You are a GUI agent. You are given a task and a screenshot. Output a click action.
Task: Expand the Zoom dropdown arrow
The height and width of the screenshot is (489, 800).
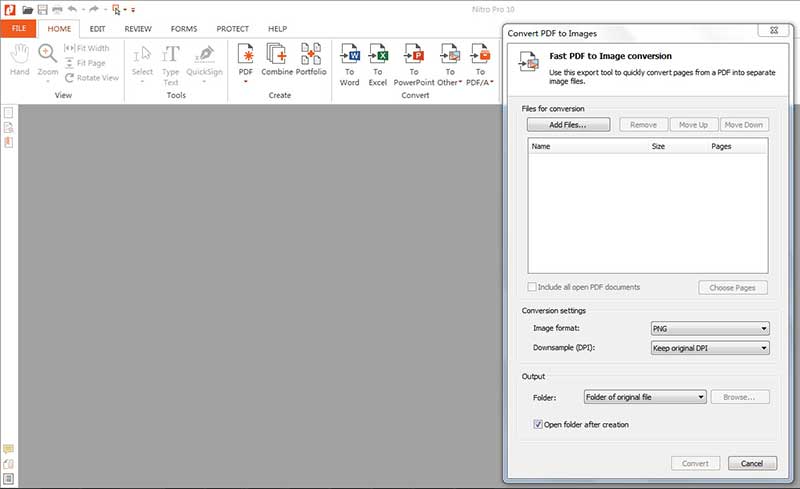pos(47,82)
